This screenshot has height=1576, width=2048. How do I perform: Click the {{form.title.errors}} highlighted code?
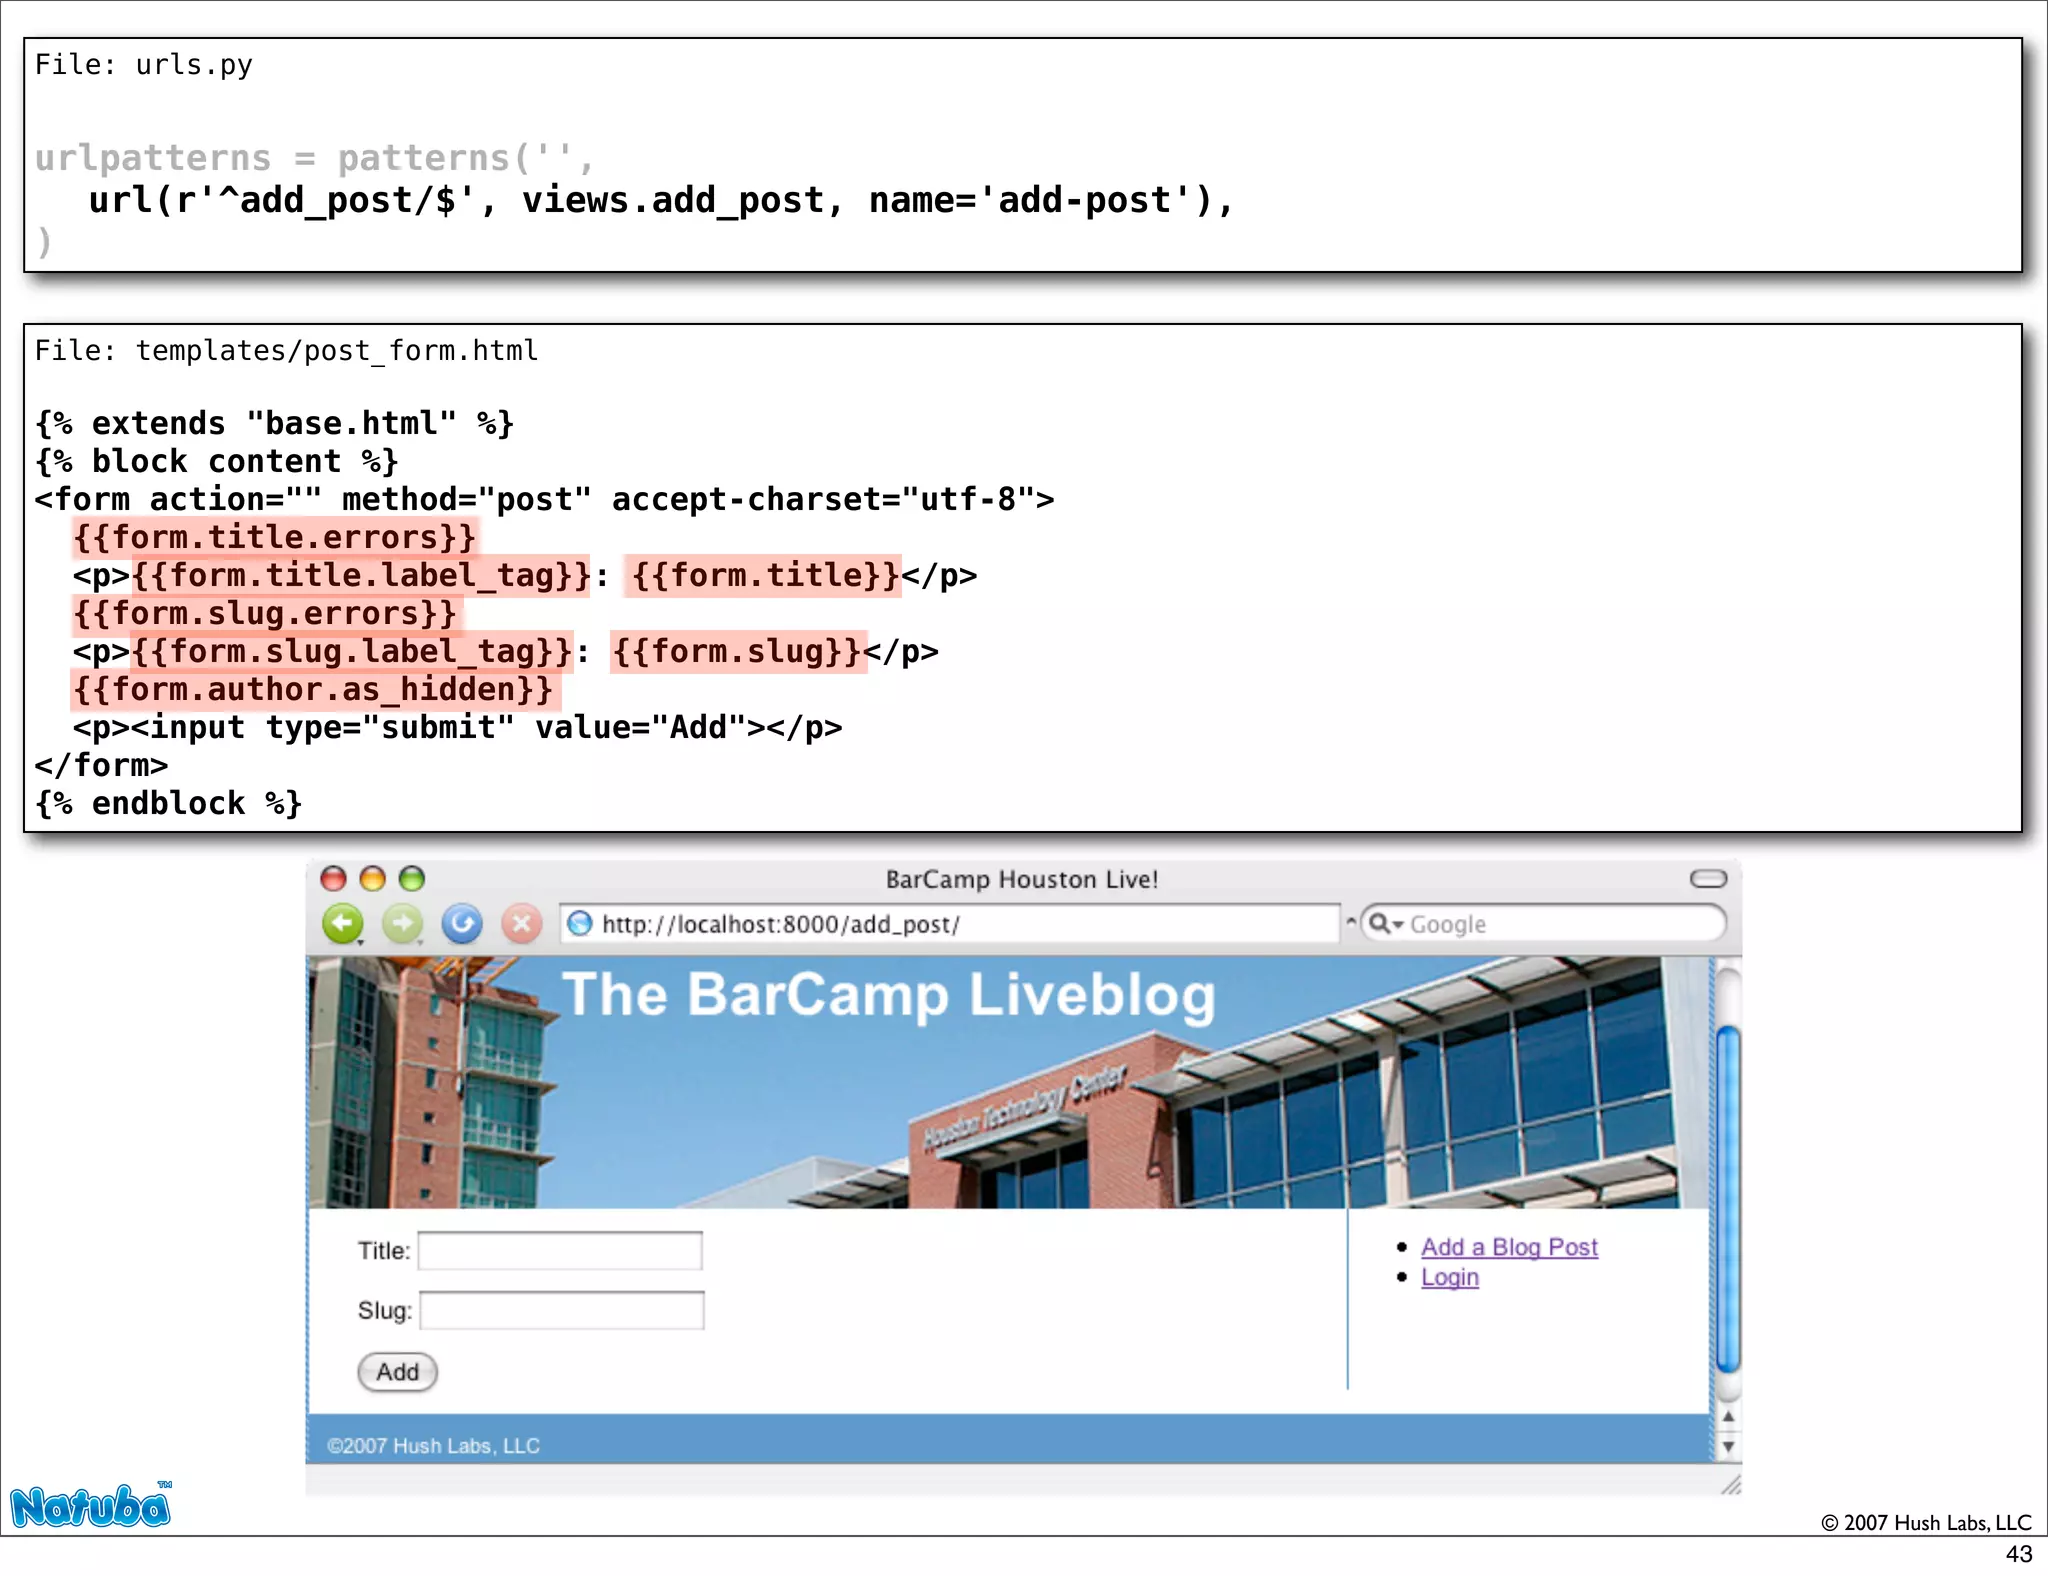point(274,538)
